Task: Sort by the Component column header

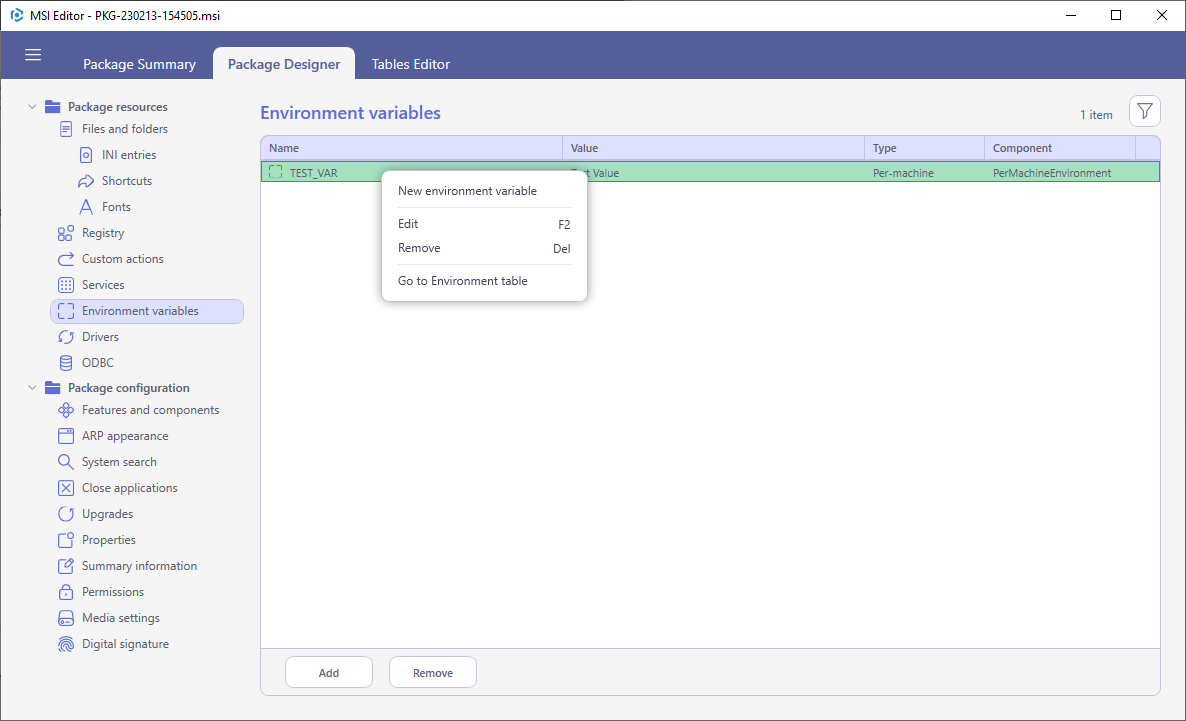Action: click(x=1060, y=148)
